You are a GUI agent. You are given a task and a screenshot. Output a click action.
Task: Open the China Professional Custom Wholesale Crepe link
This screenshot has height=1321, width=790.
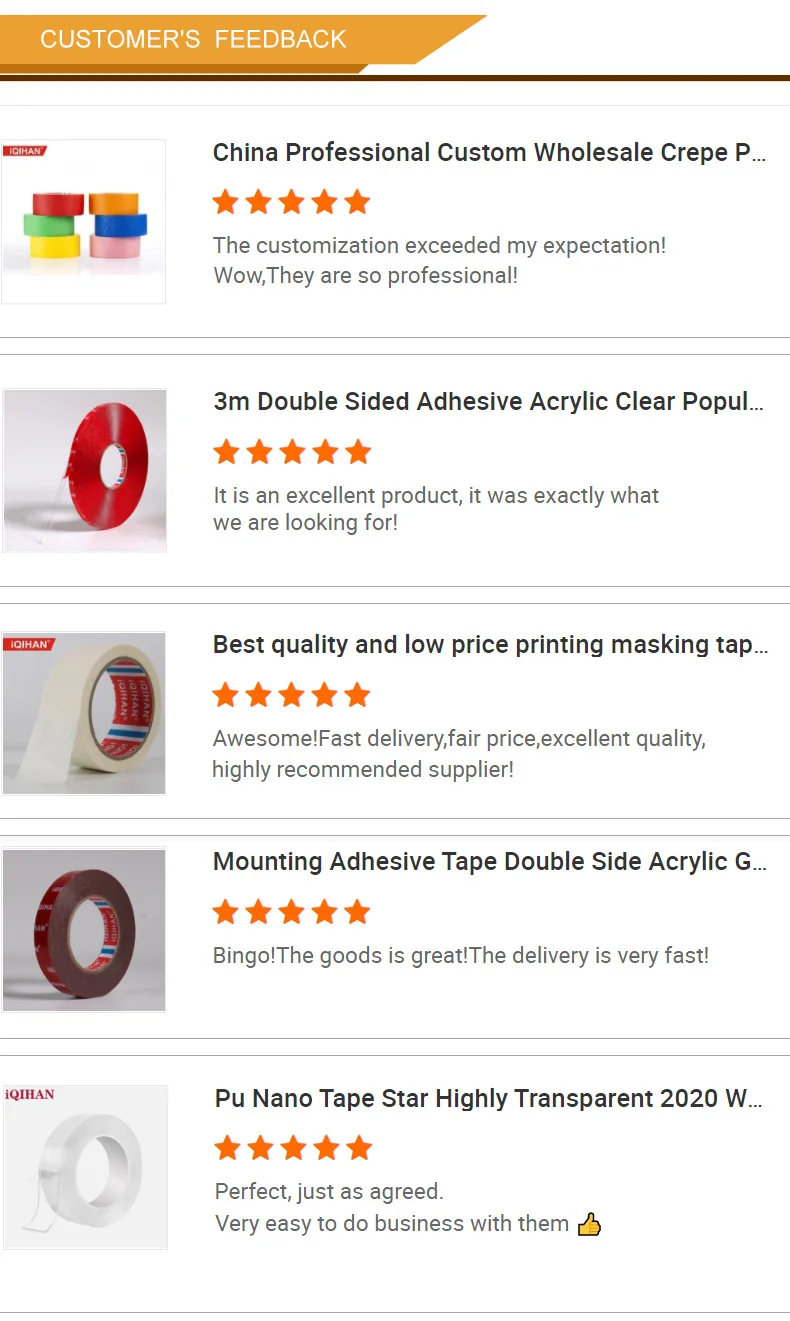click(x=489, y=153)
